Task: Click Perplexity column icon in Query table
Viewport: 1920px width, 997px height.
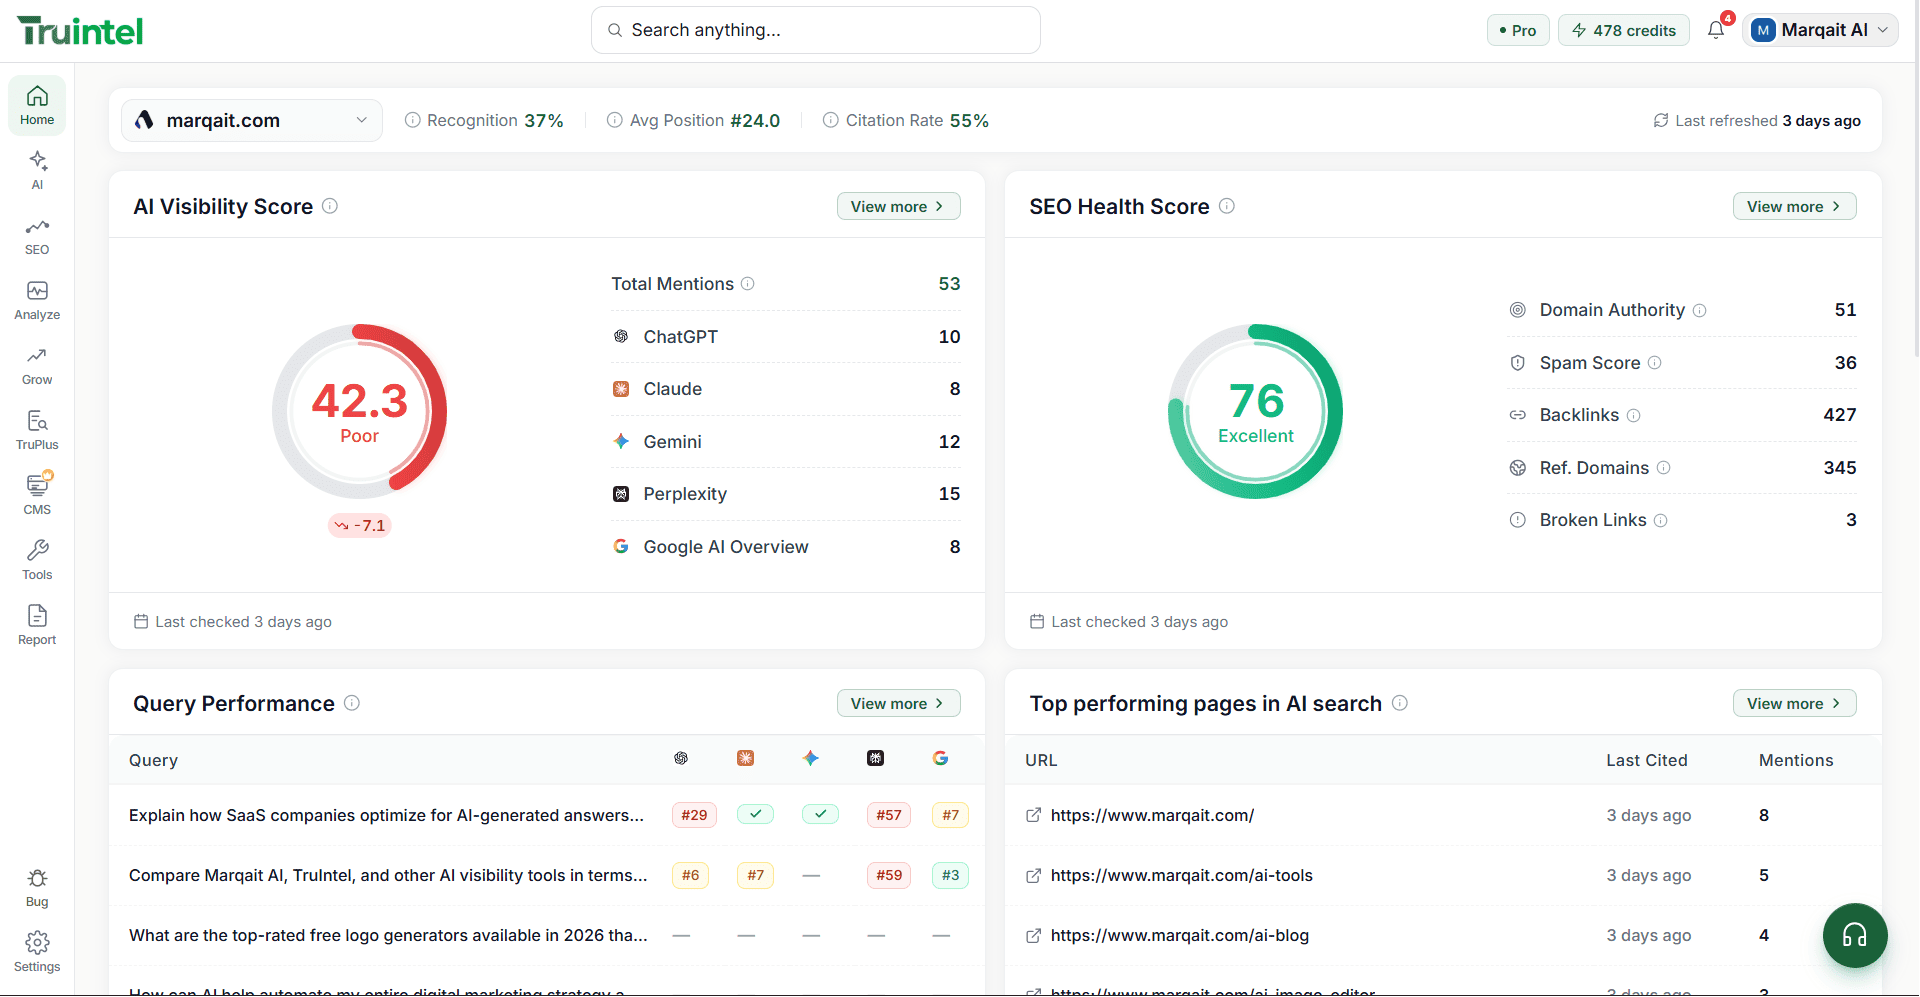Action: (875, 759)
